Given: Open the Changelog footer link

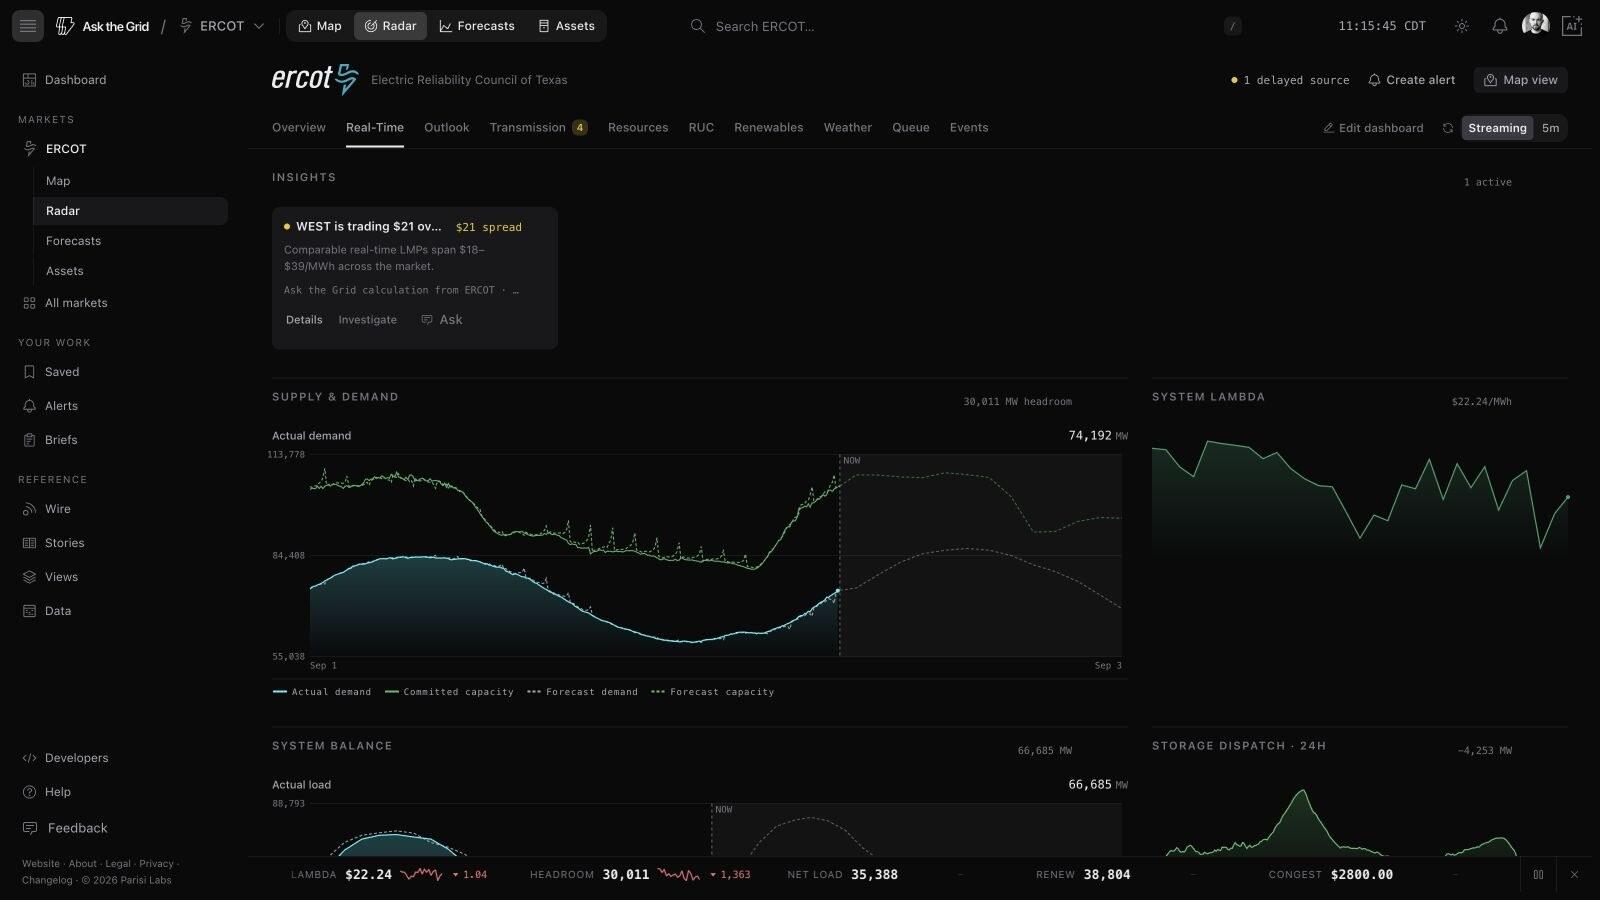Looking at the screenshot, I should tap(47, 881).
